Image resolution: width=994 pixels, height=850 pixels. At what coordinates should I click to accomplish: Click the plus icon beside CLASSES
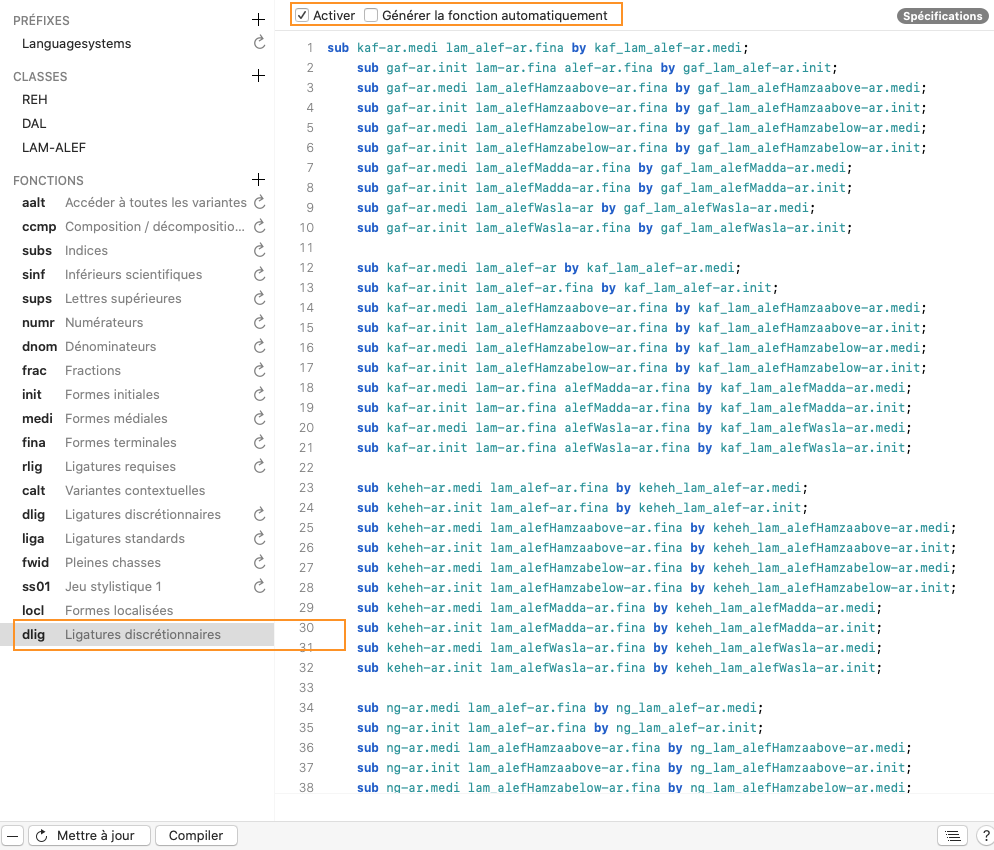258,76
